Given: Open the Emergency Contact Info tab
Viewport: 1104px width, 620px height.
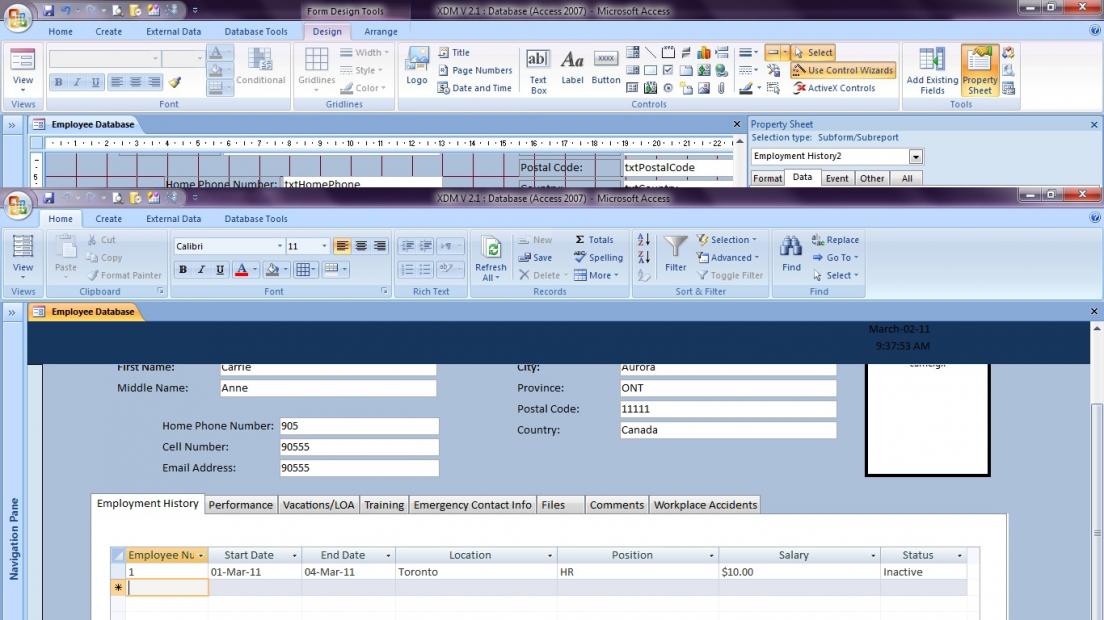Looking at the screenshot, I should [x=472, y=505].
